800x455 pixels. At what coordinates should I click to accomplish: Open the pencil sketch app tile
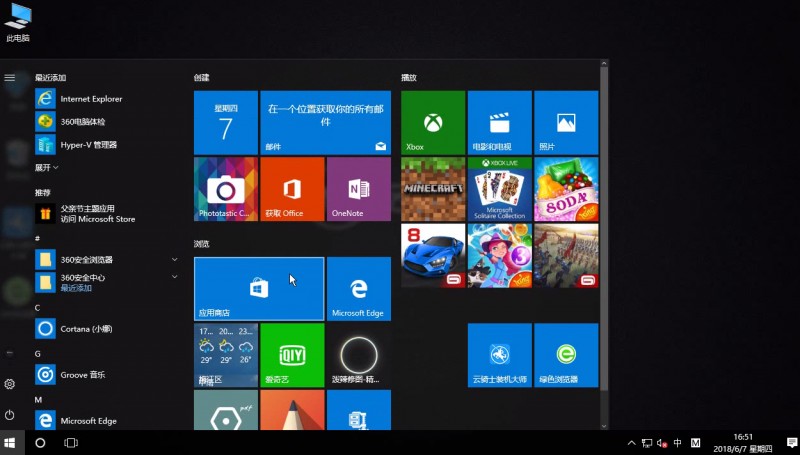[x=292, y=410]
